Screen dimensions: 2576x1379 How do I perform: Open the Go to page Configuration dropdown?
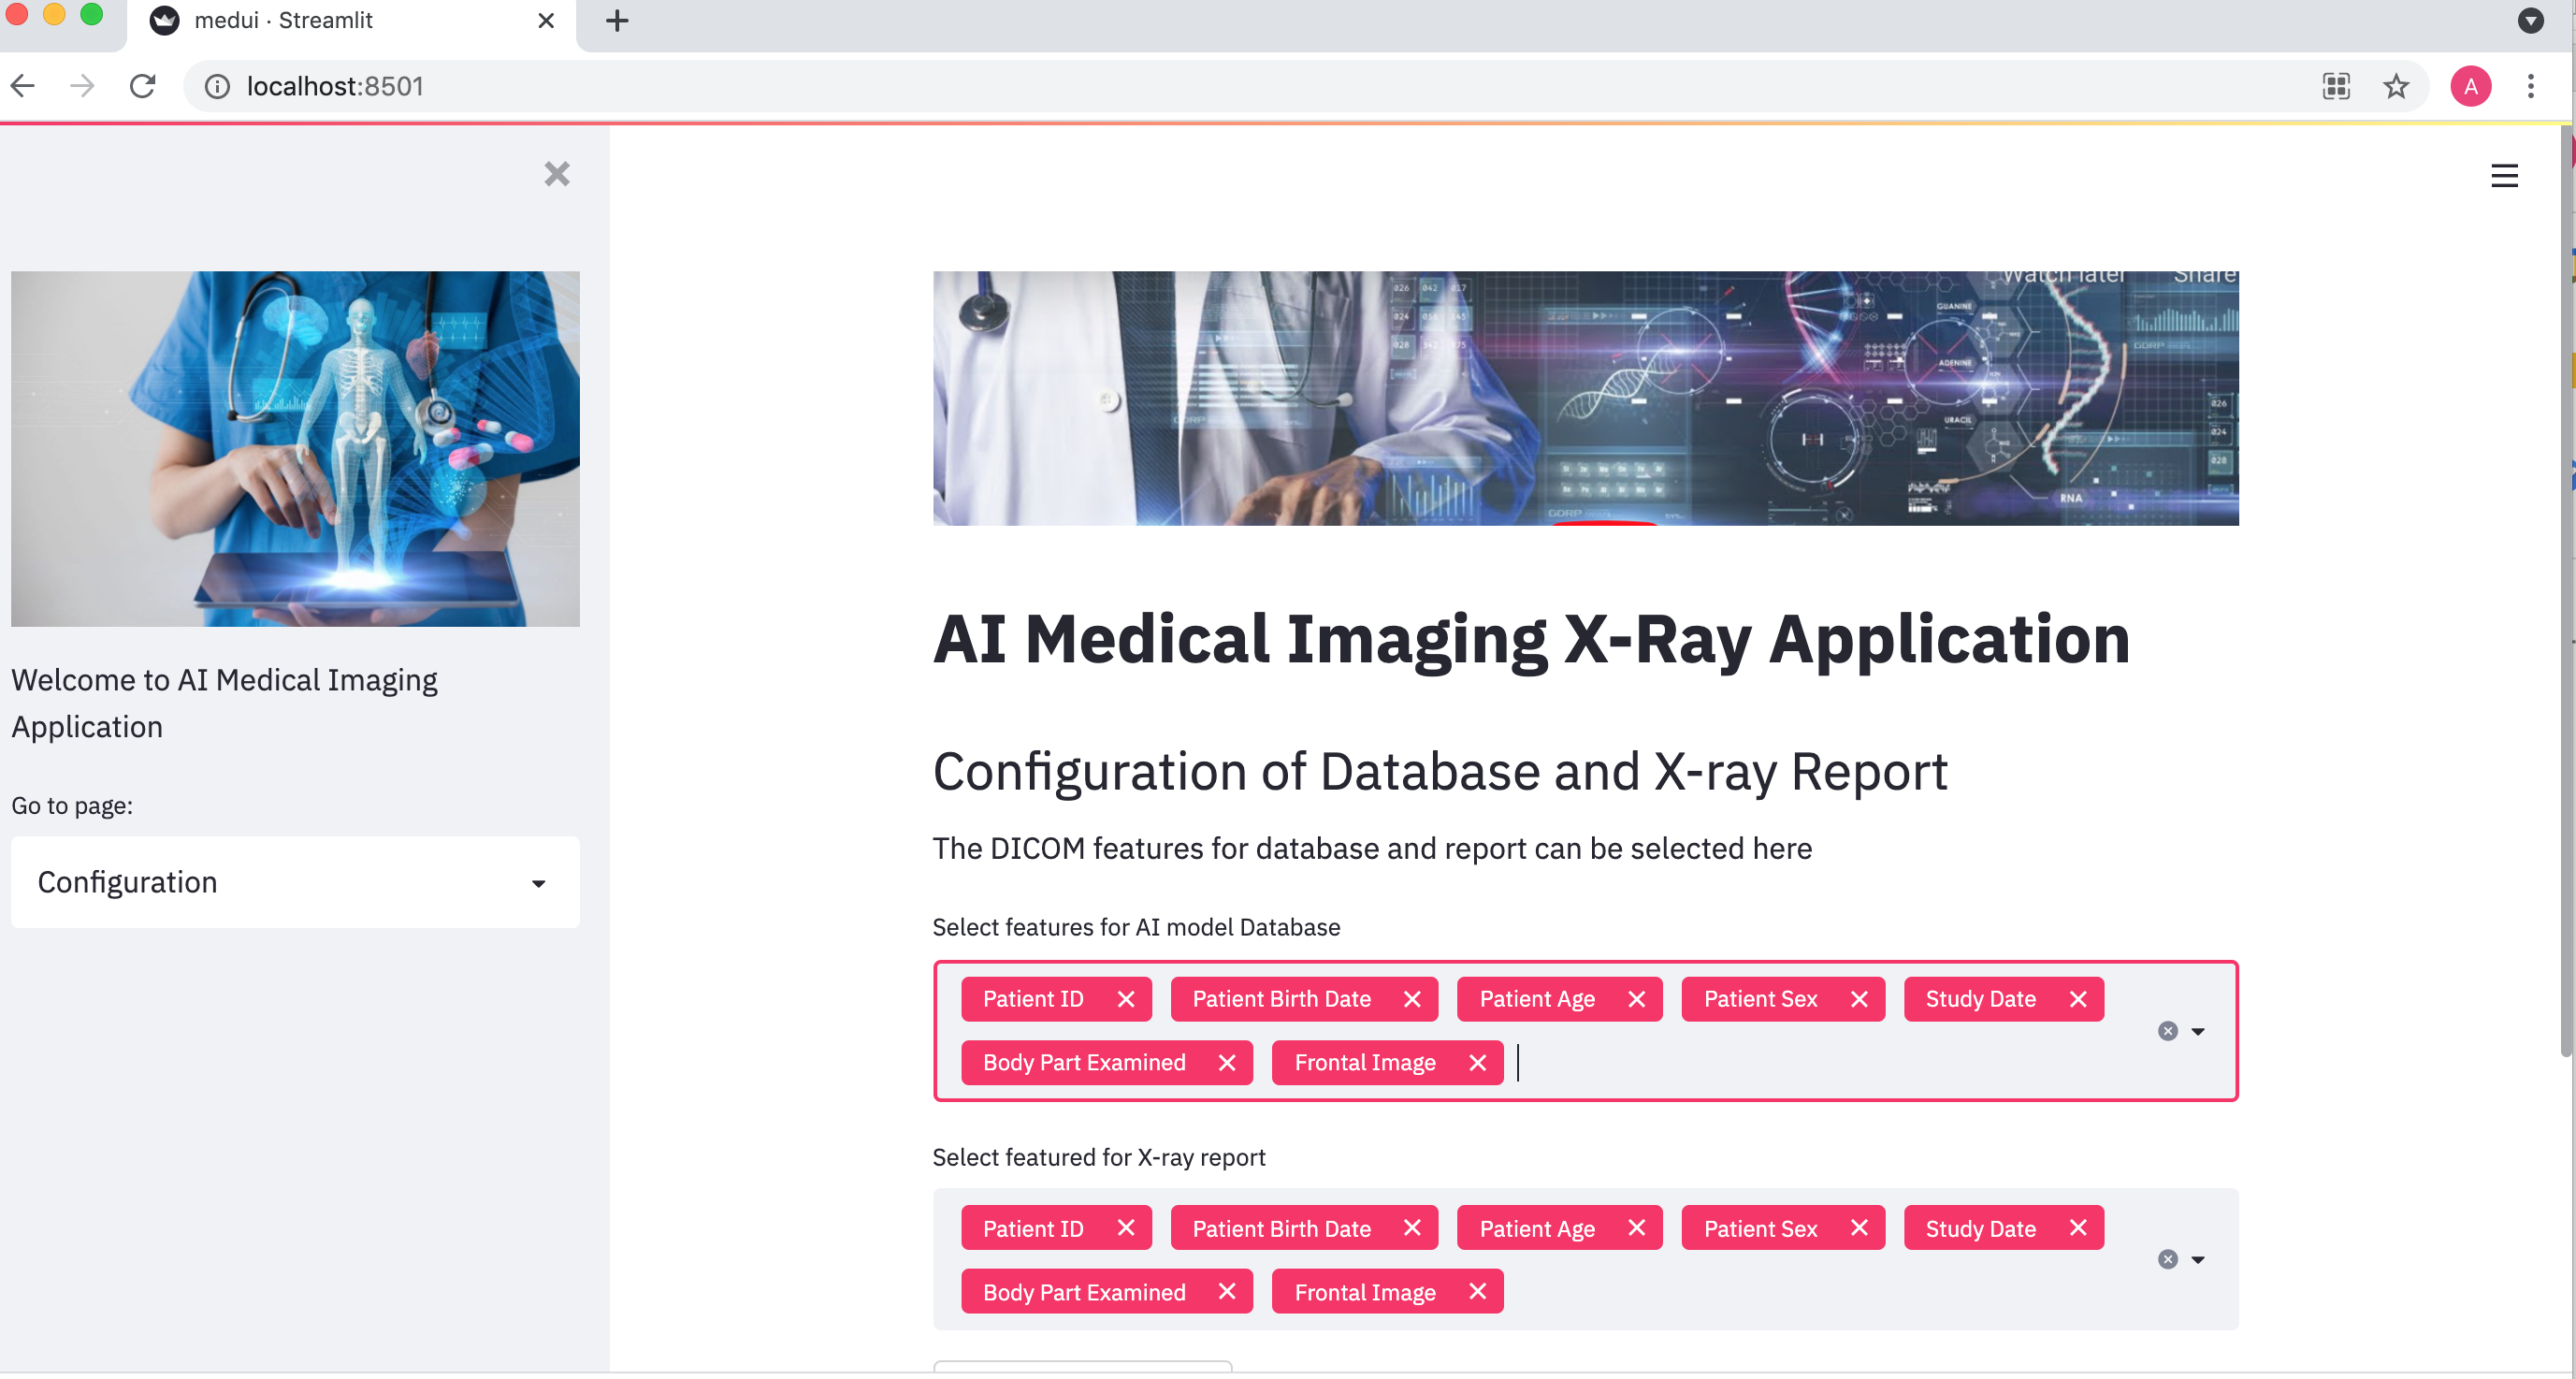295,882
